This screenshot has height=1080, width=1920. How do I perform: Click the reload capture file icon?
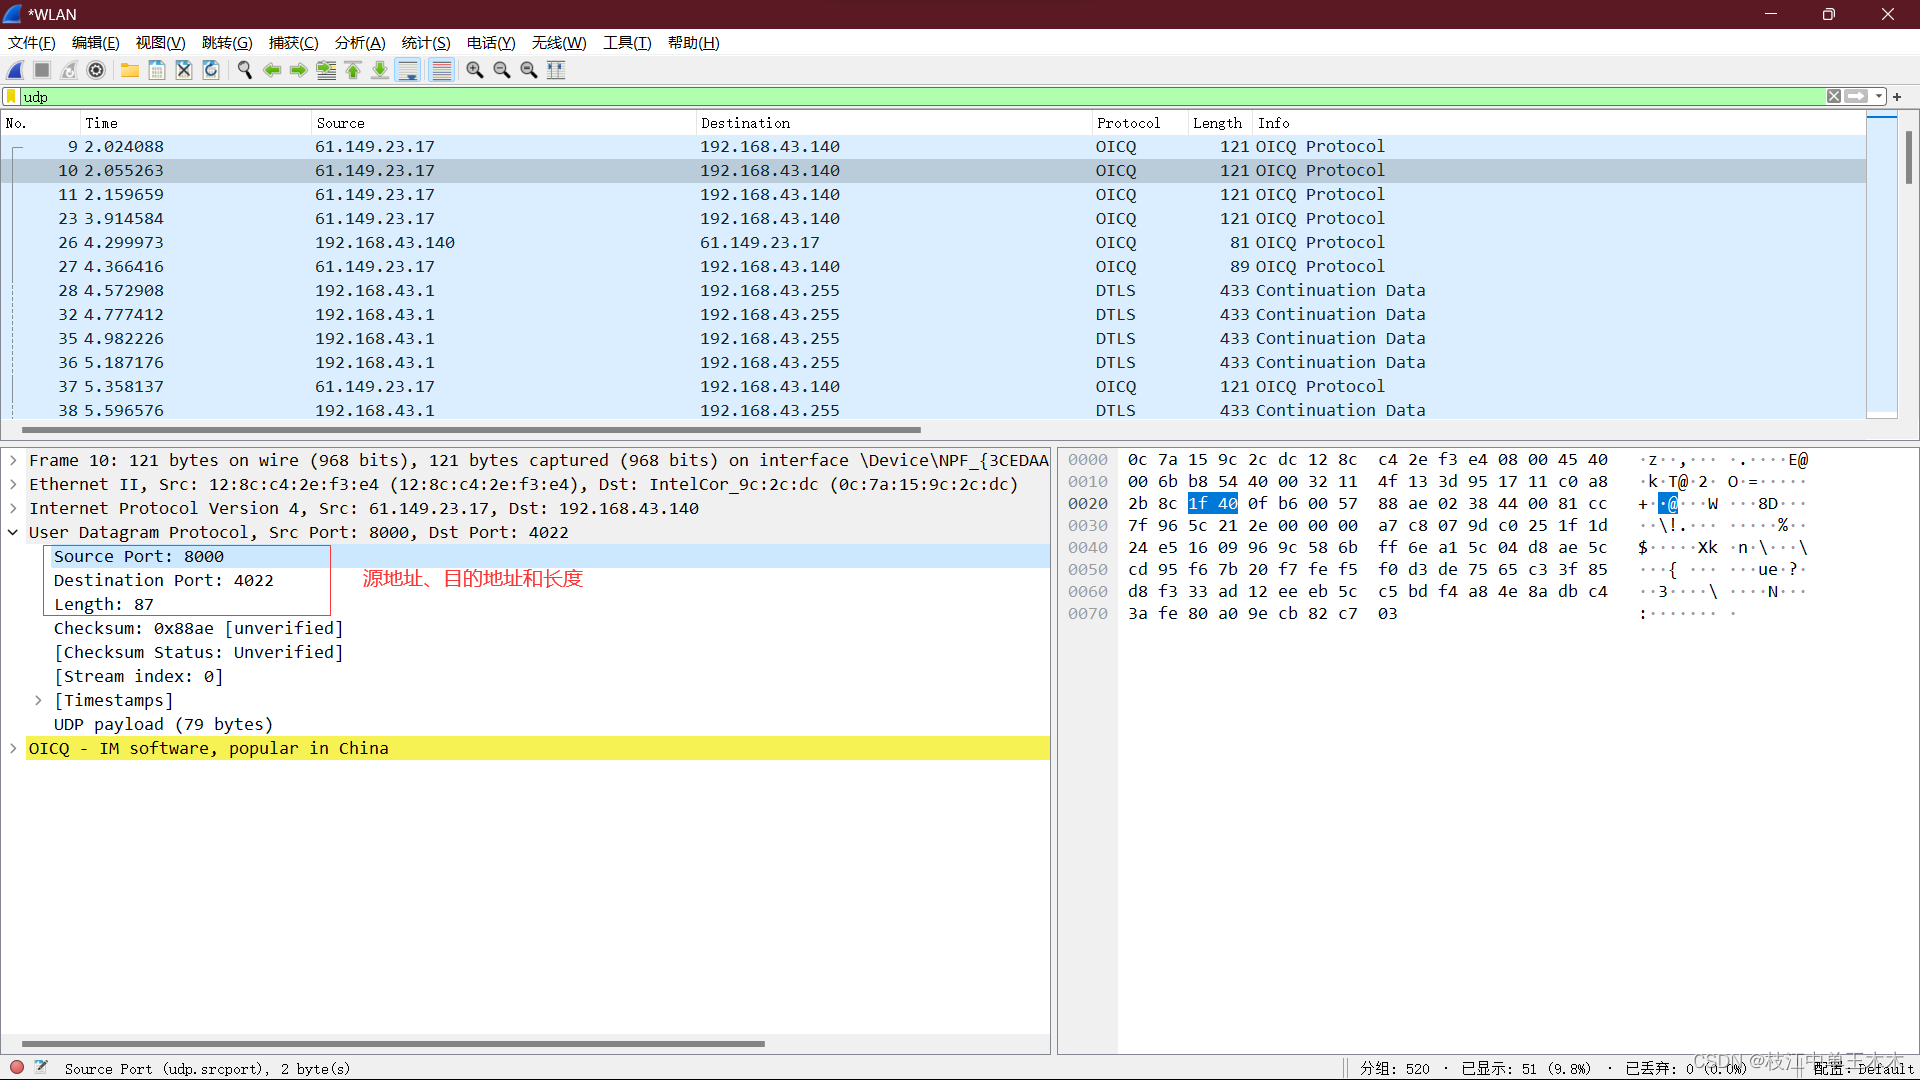pos(211,70)
